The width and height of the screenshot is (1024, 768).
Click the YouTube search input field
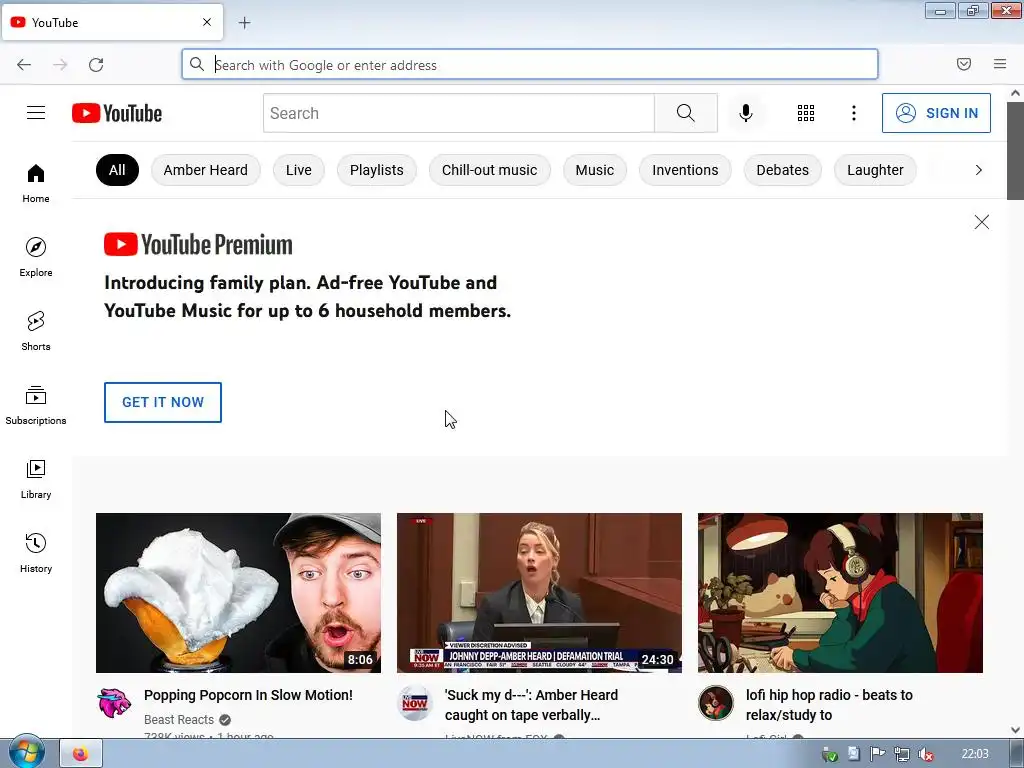pos(459,113)
